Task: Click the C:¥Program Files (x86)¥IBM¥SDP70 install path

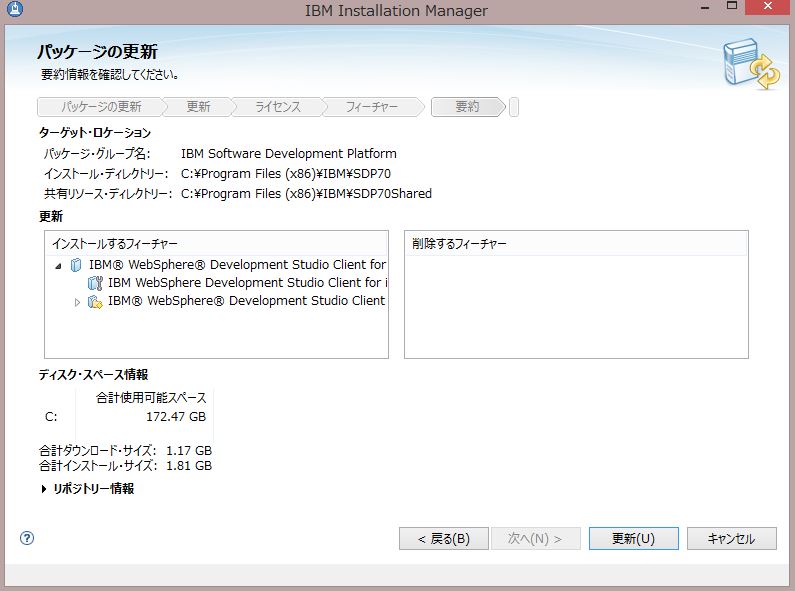Action: click(x=286, y=174)
